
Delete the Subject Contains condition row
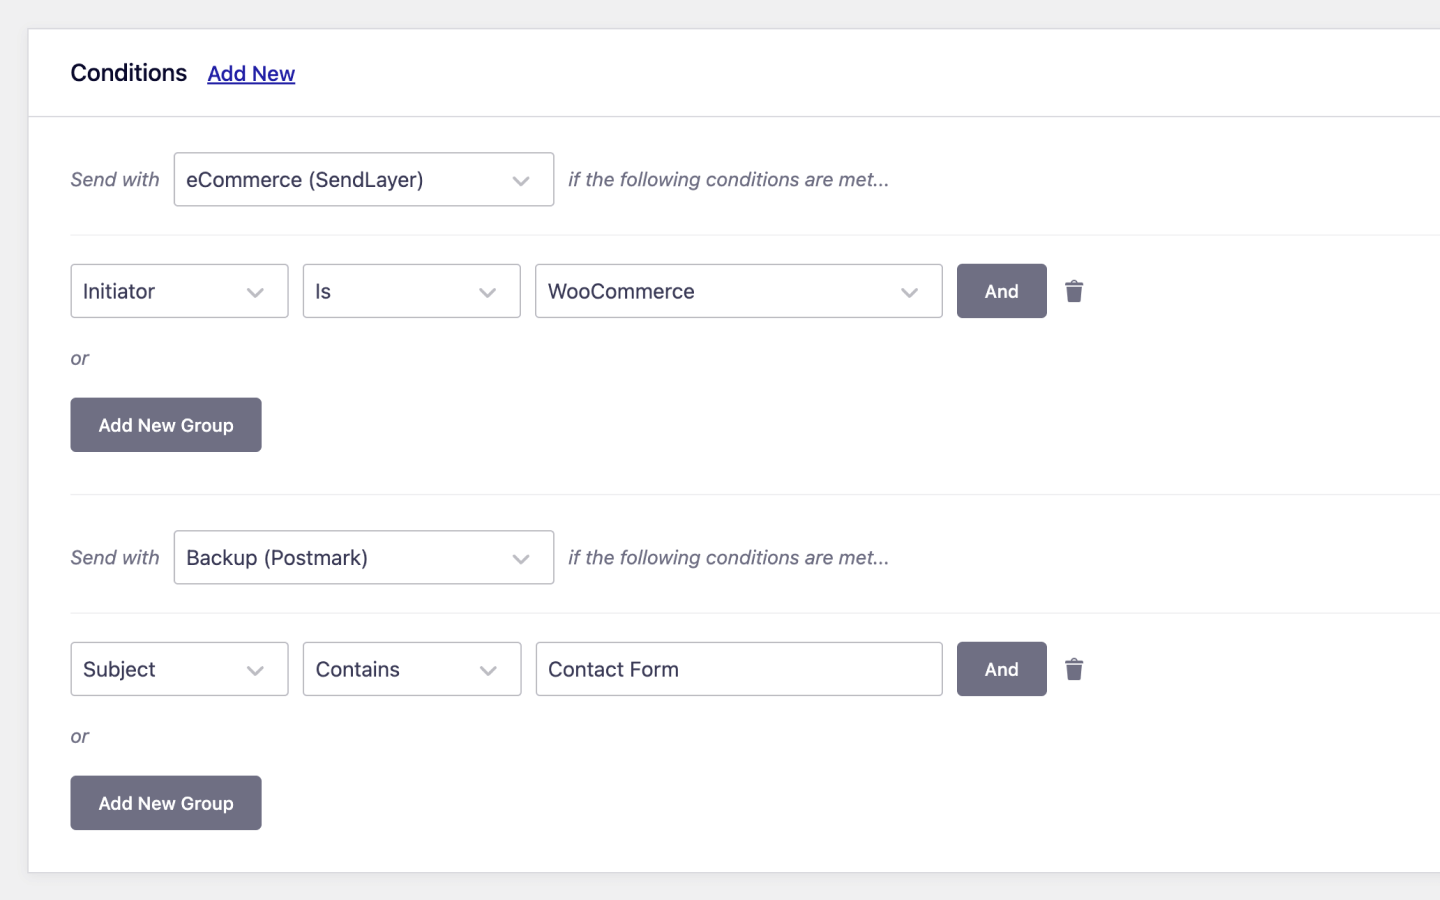coord(1074,669)
